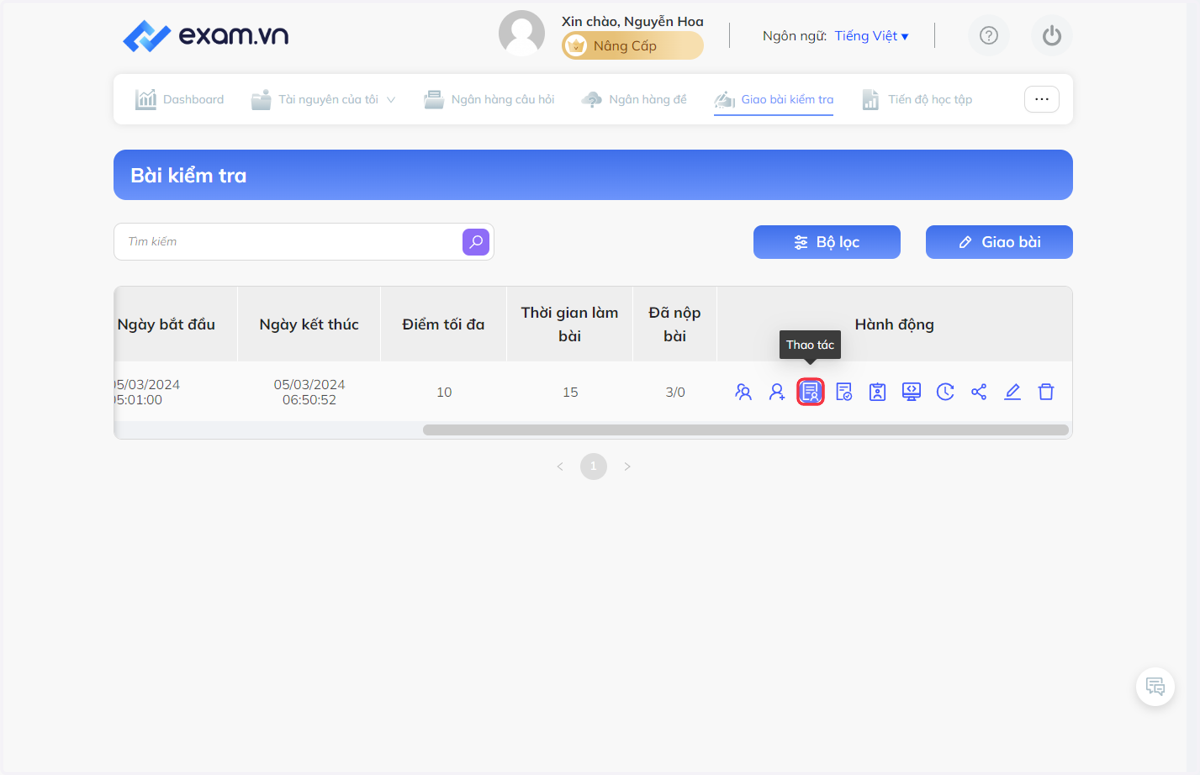The height and width of the screenshot is (775, 1200).
Task: Click the add-user icon in row actions
Action: [x=777, y=392]
